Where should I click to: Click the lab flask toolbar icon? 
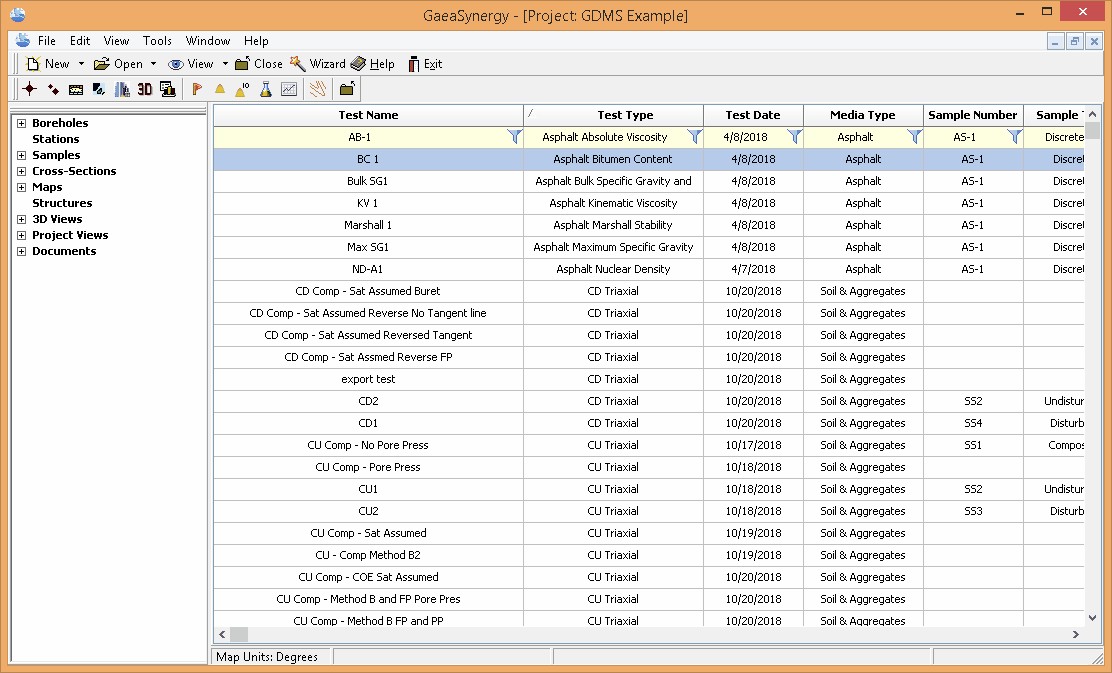(266, 89)
